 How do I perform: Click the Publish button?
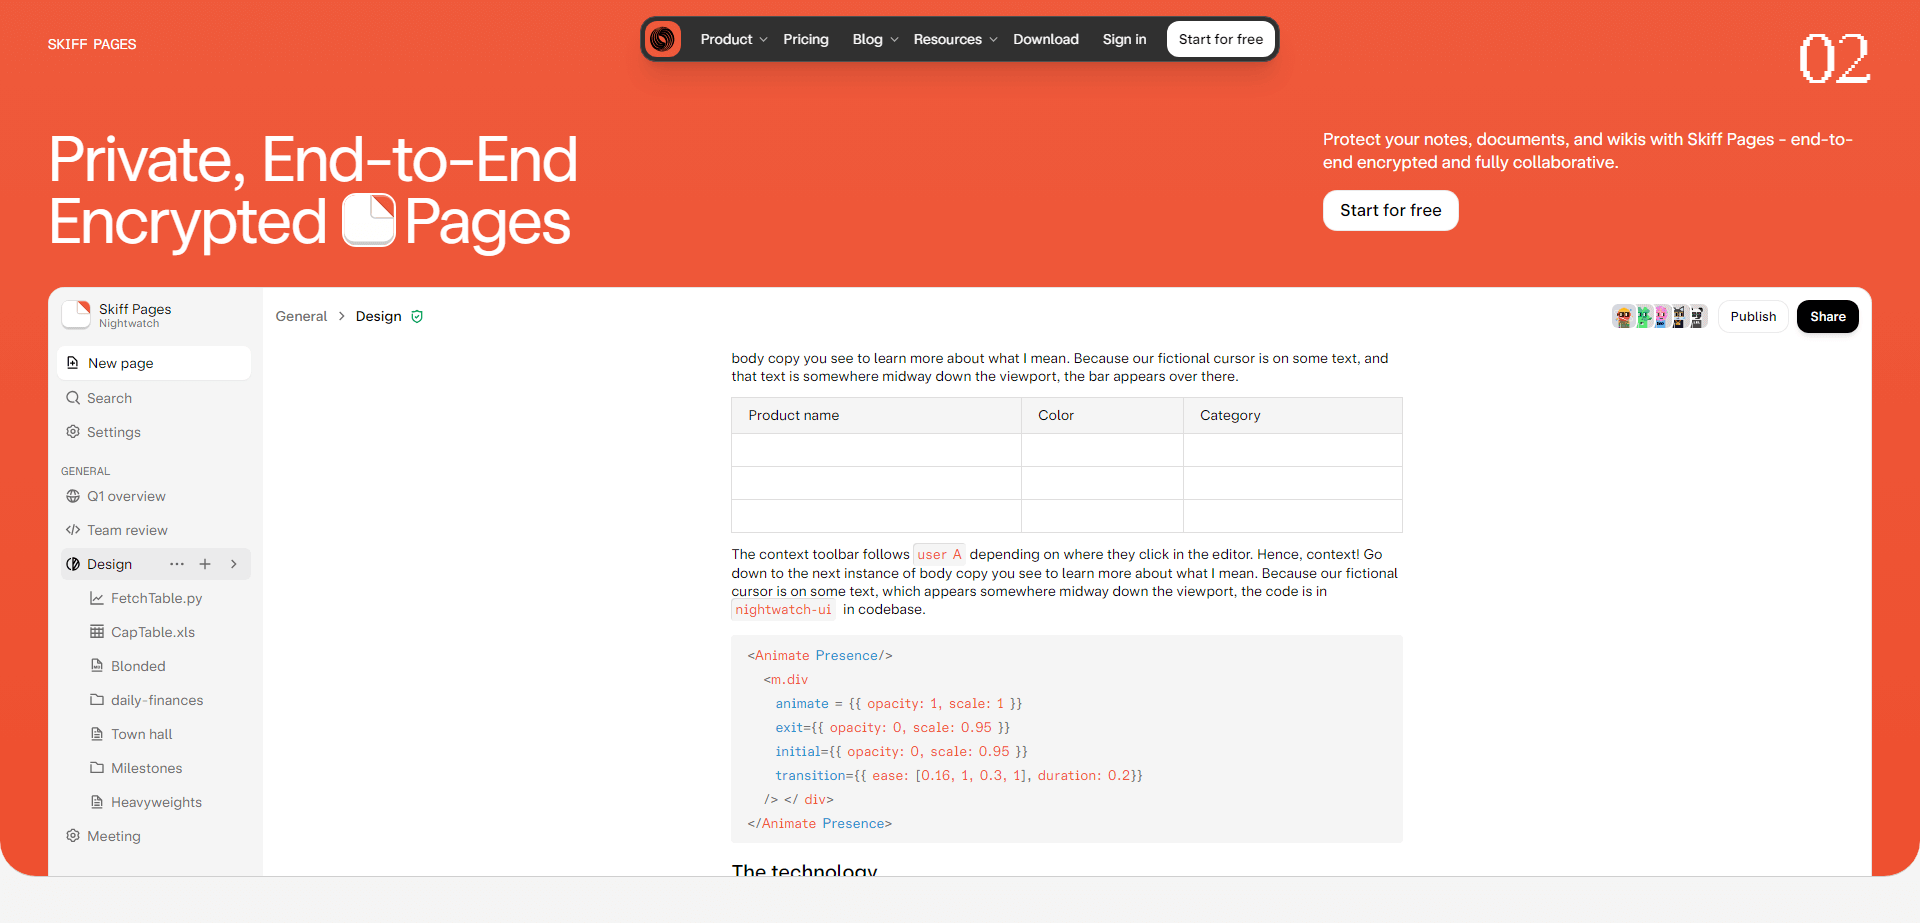pyautogui.click(x=1752, y=317)
